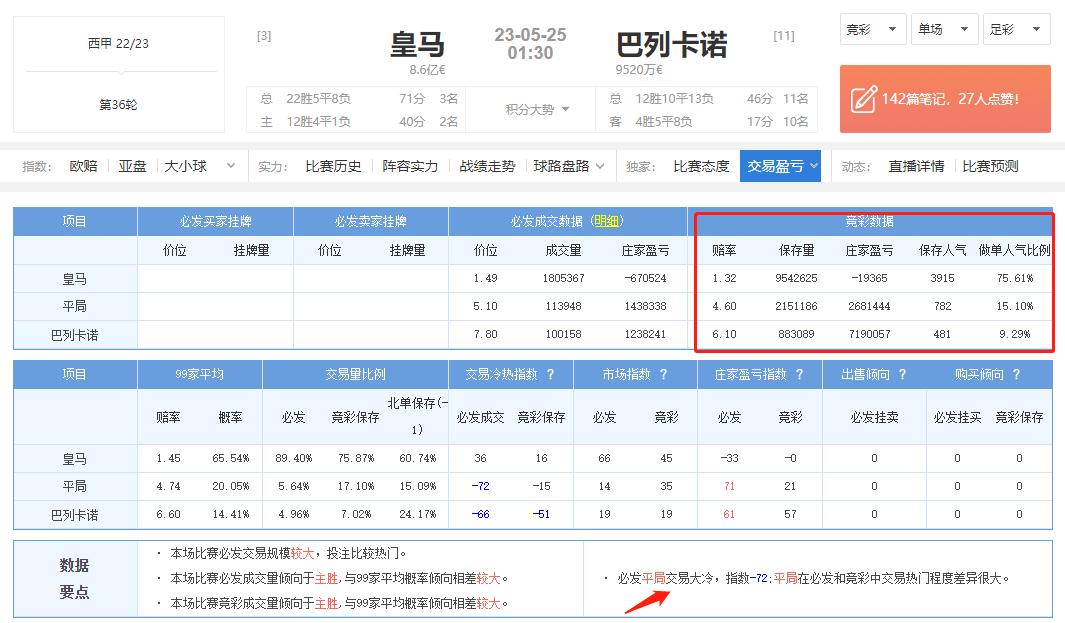The width and height of the screenshot is (1065, 623).
Task: Click the 出售倾向 help question mark
Action: click(902, 375)
